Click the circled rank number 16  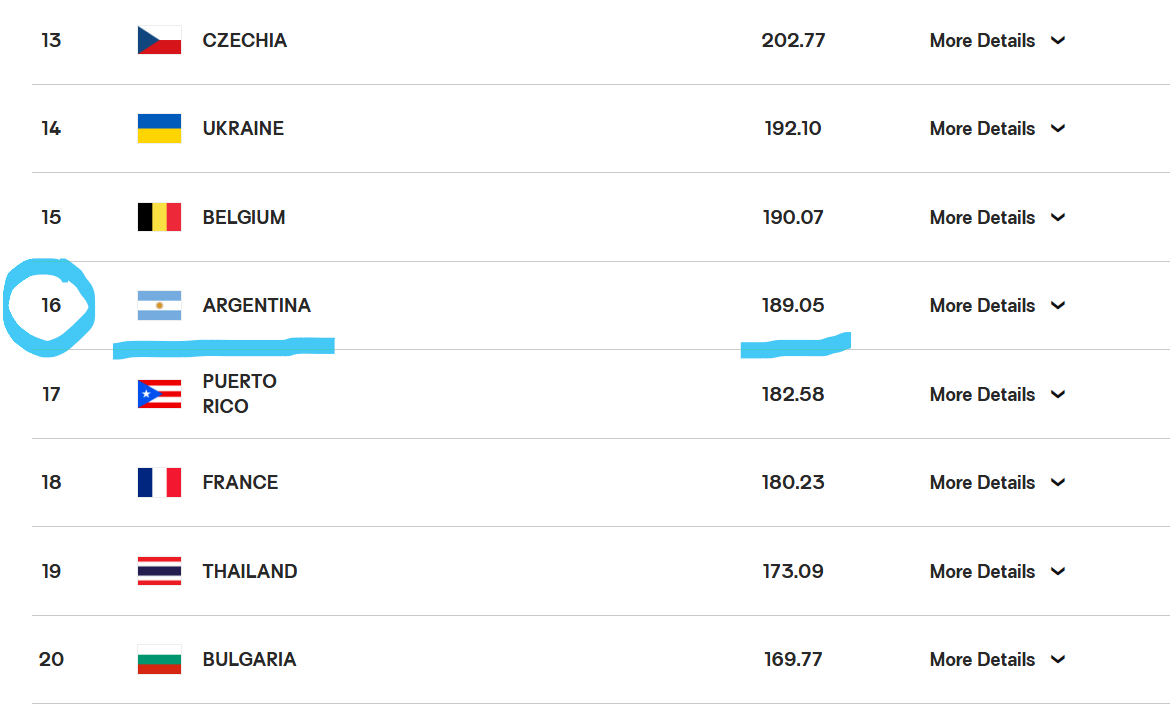[51, 305]
